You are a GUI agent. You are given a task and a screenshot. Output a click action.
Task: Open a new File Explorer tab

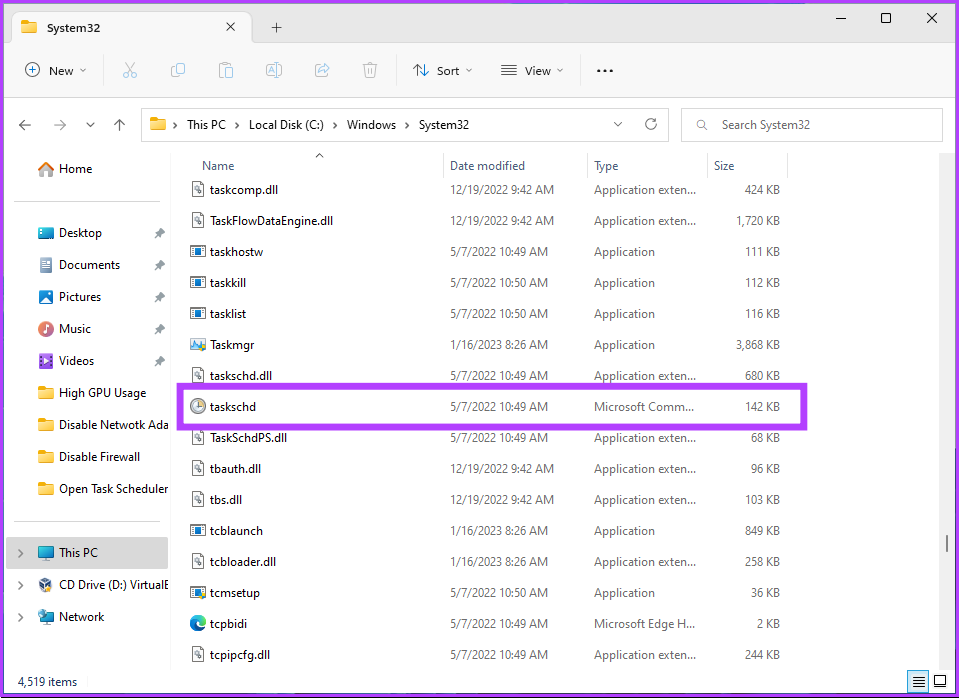277,27
